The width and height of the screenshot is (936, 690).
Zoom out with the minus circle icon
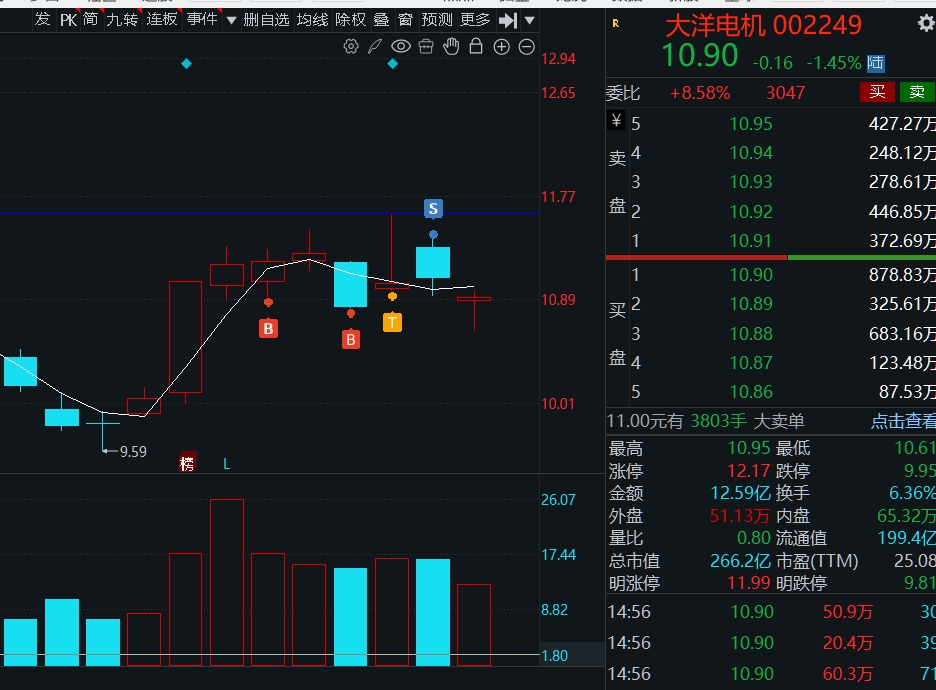(x=526, y=47)
